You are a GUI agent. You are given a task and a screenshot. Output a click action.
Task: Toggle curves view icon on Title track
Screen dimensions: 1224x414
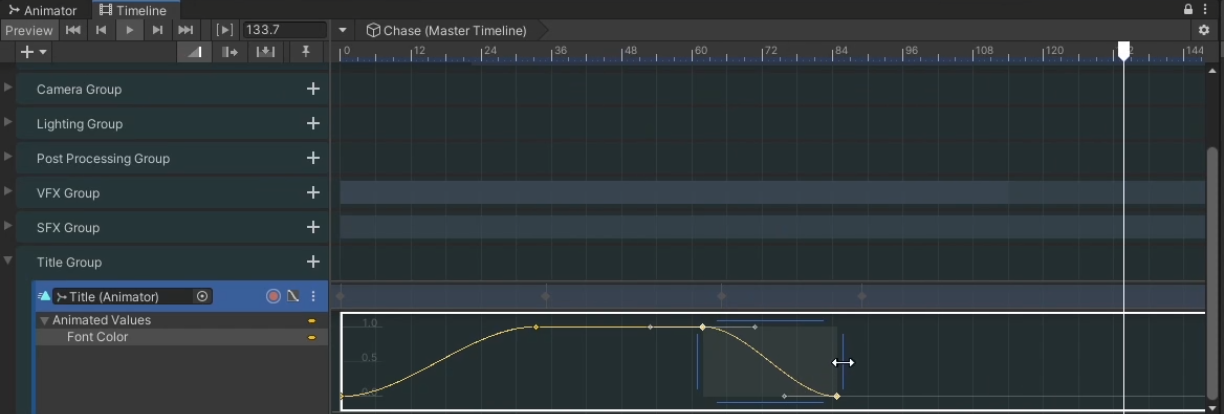pyautogui.click(x=293, y=296)
